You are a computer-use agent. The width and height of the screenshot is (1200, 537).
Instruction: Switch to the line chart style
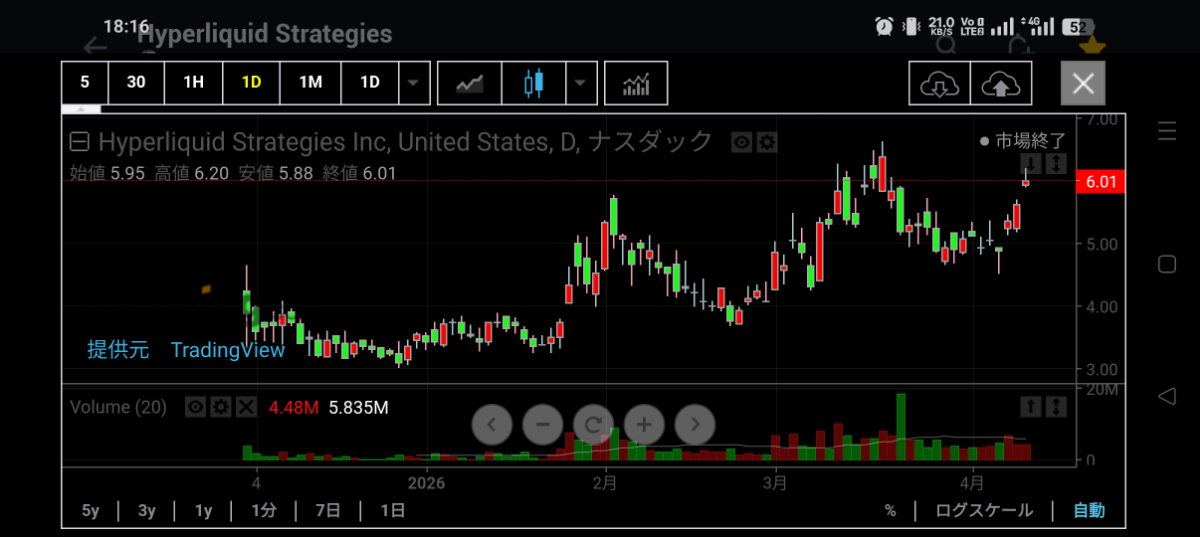(x=470, y=83)
